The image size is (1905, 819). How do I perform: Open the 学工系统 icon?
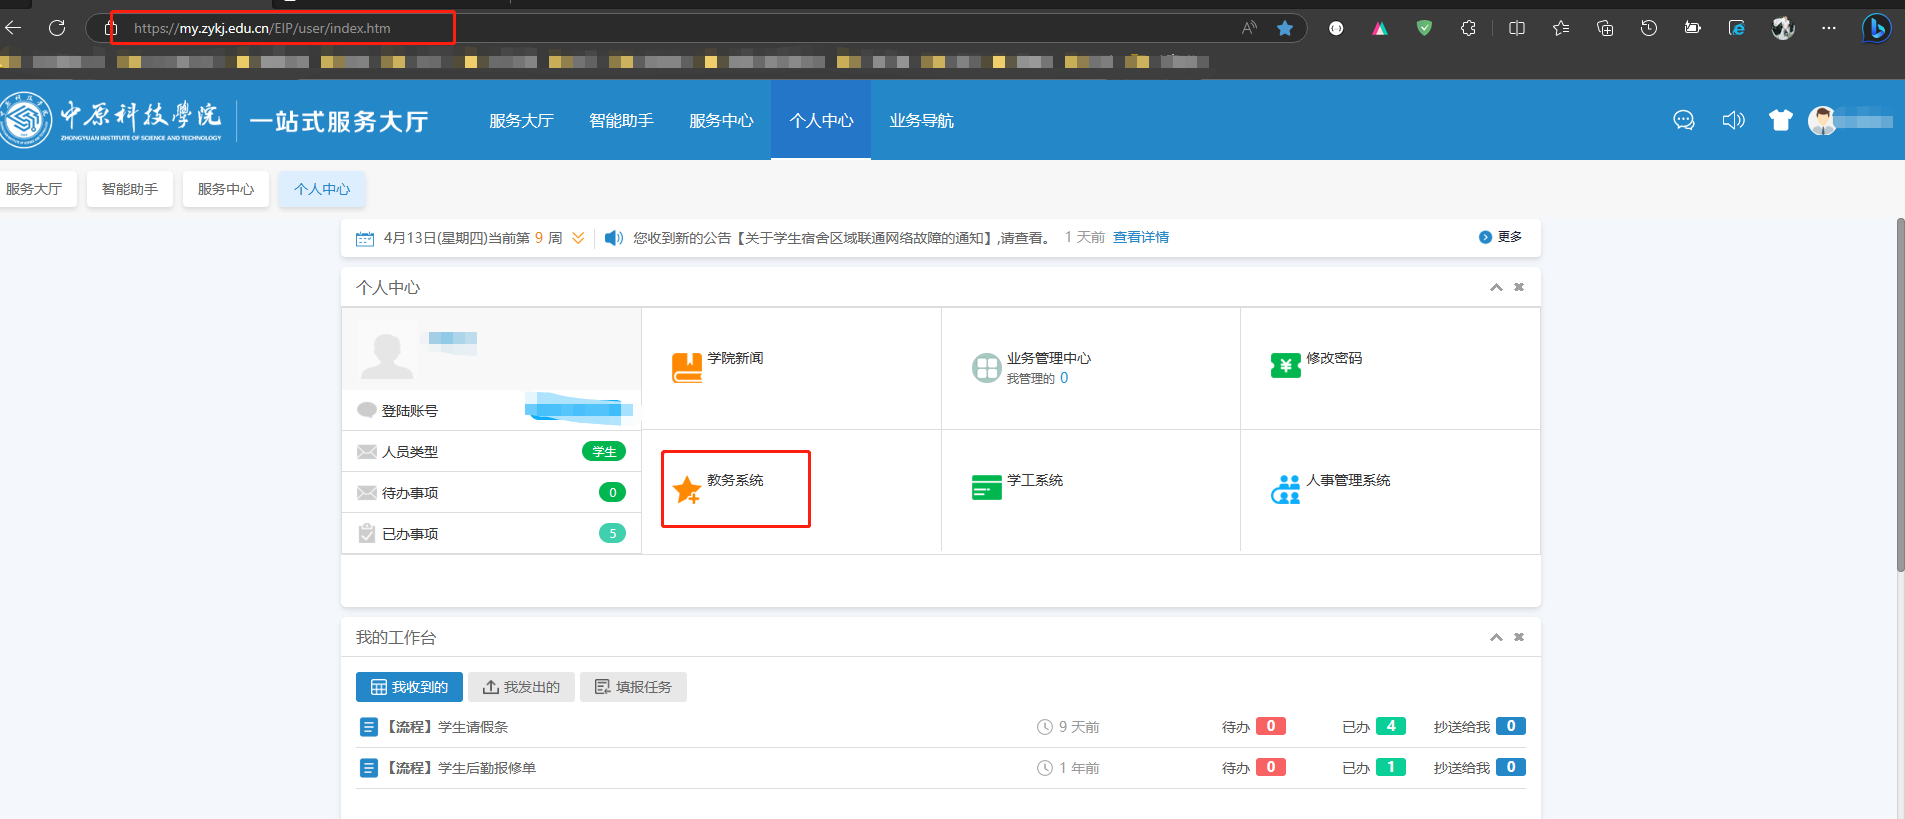(x=986, y=487)
